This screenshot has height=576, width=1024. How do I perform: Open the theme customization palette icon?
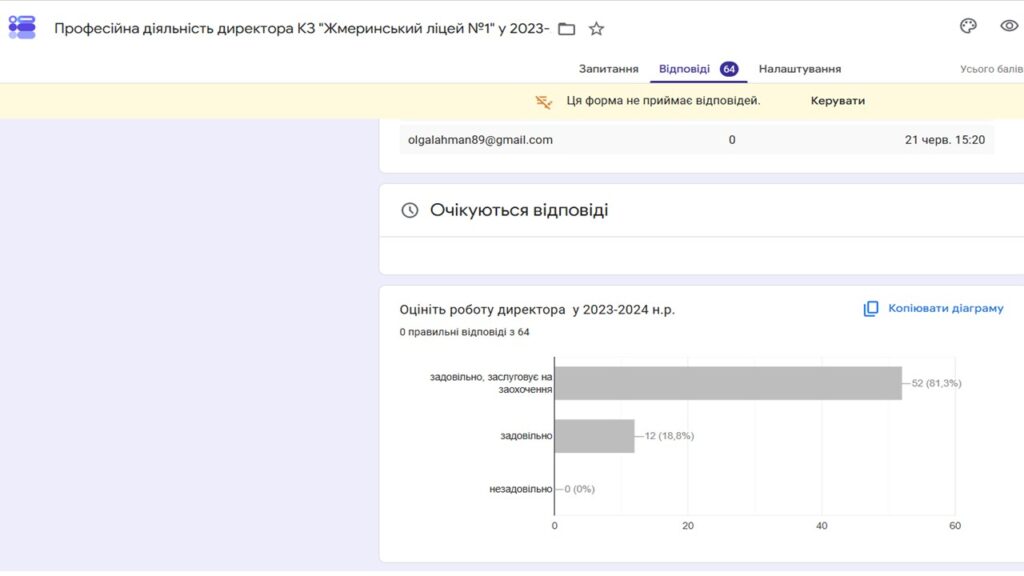click(968, 26)
